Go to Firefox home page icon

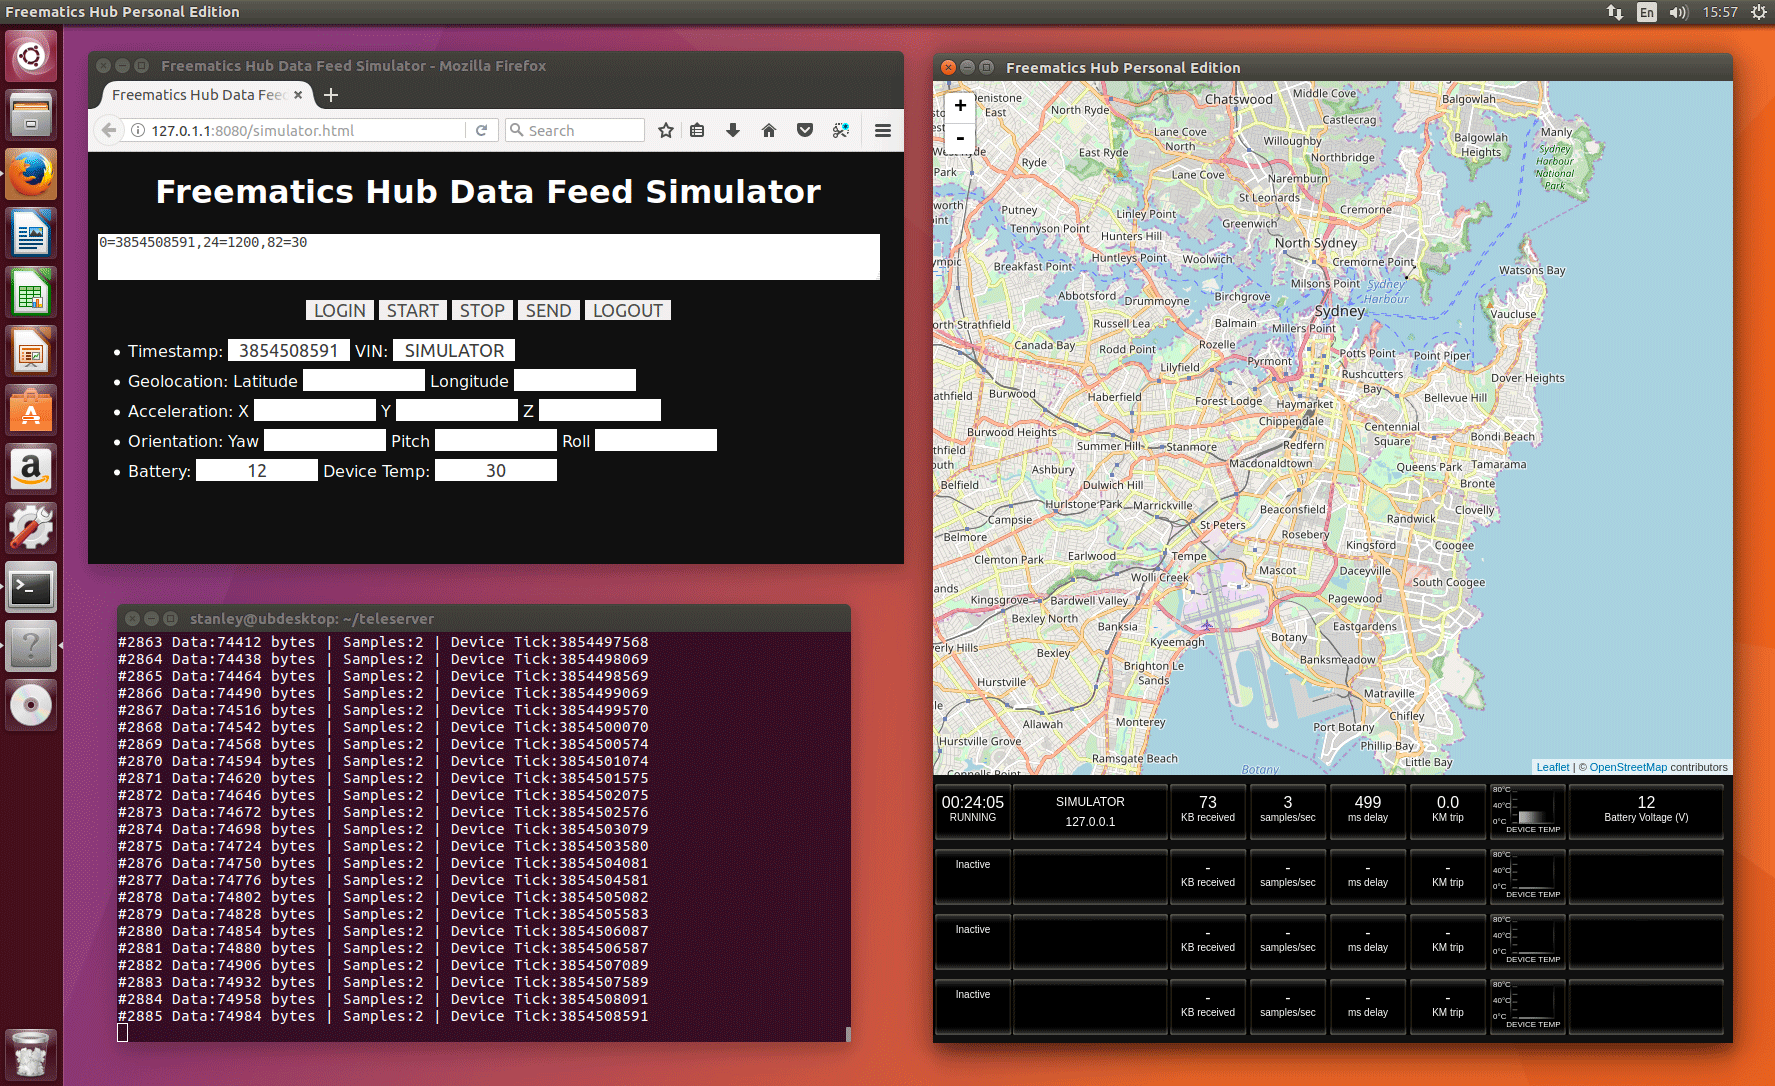pyautogui.click(x=769, y=130)
